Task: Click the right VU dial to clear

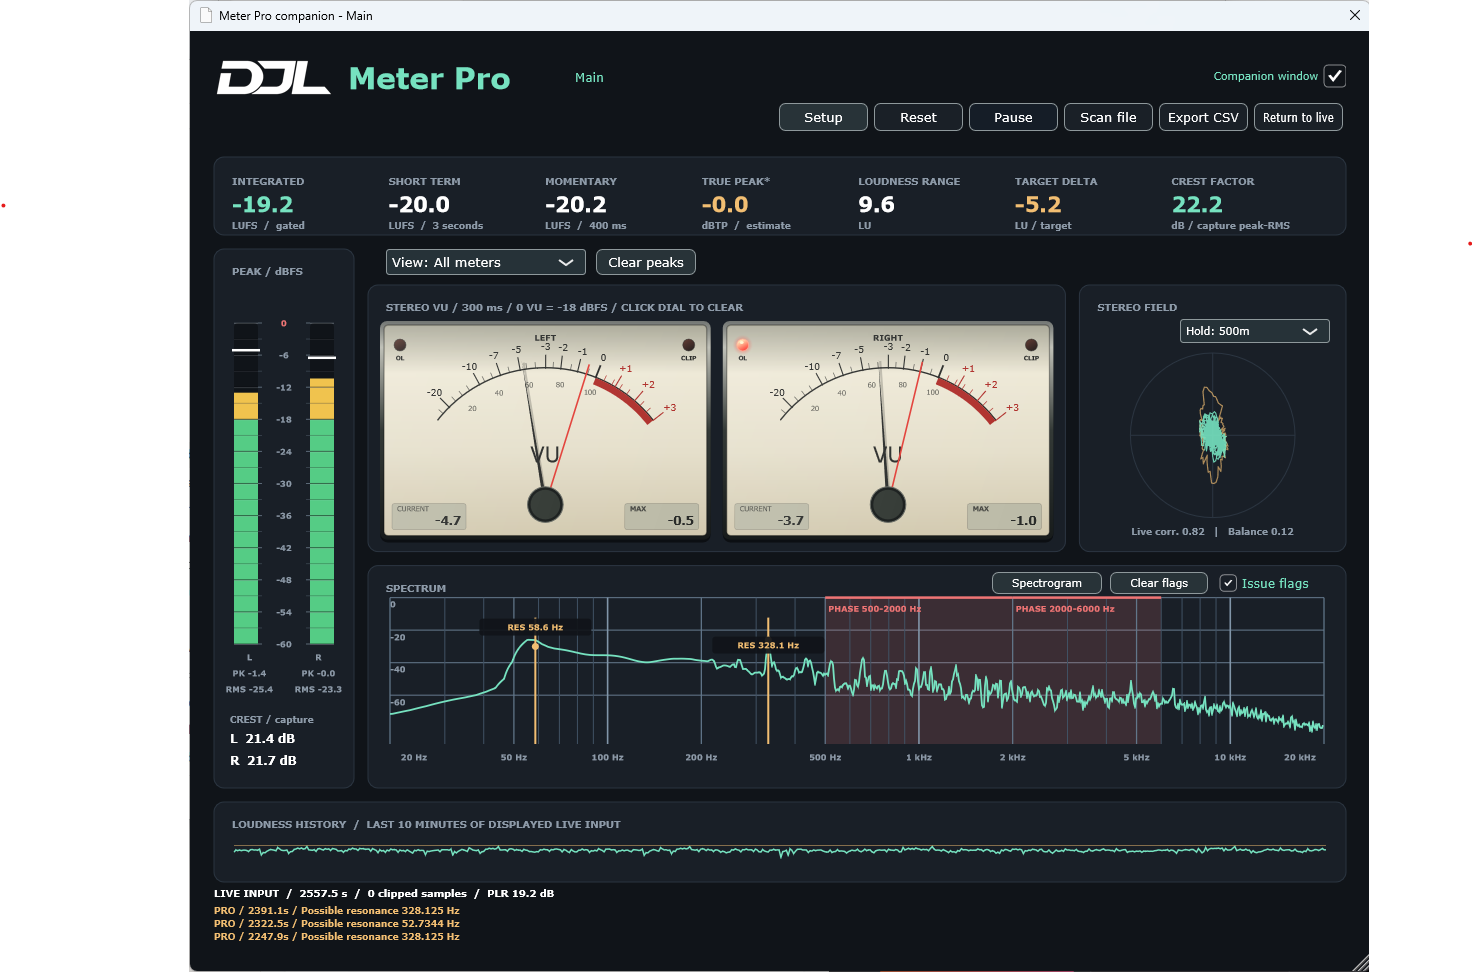Action: coord(888,430)
